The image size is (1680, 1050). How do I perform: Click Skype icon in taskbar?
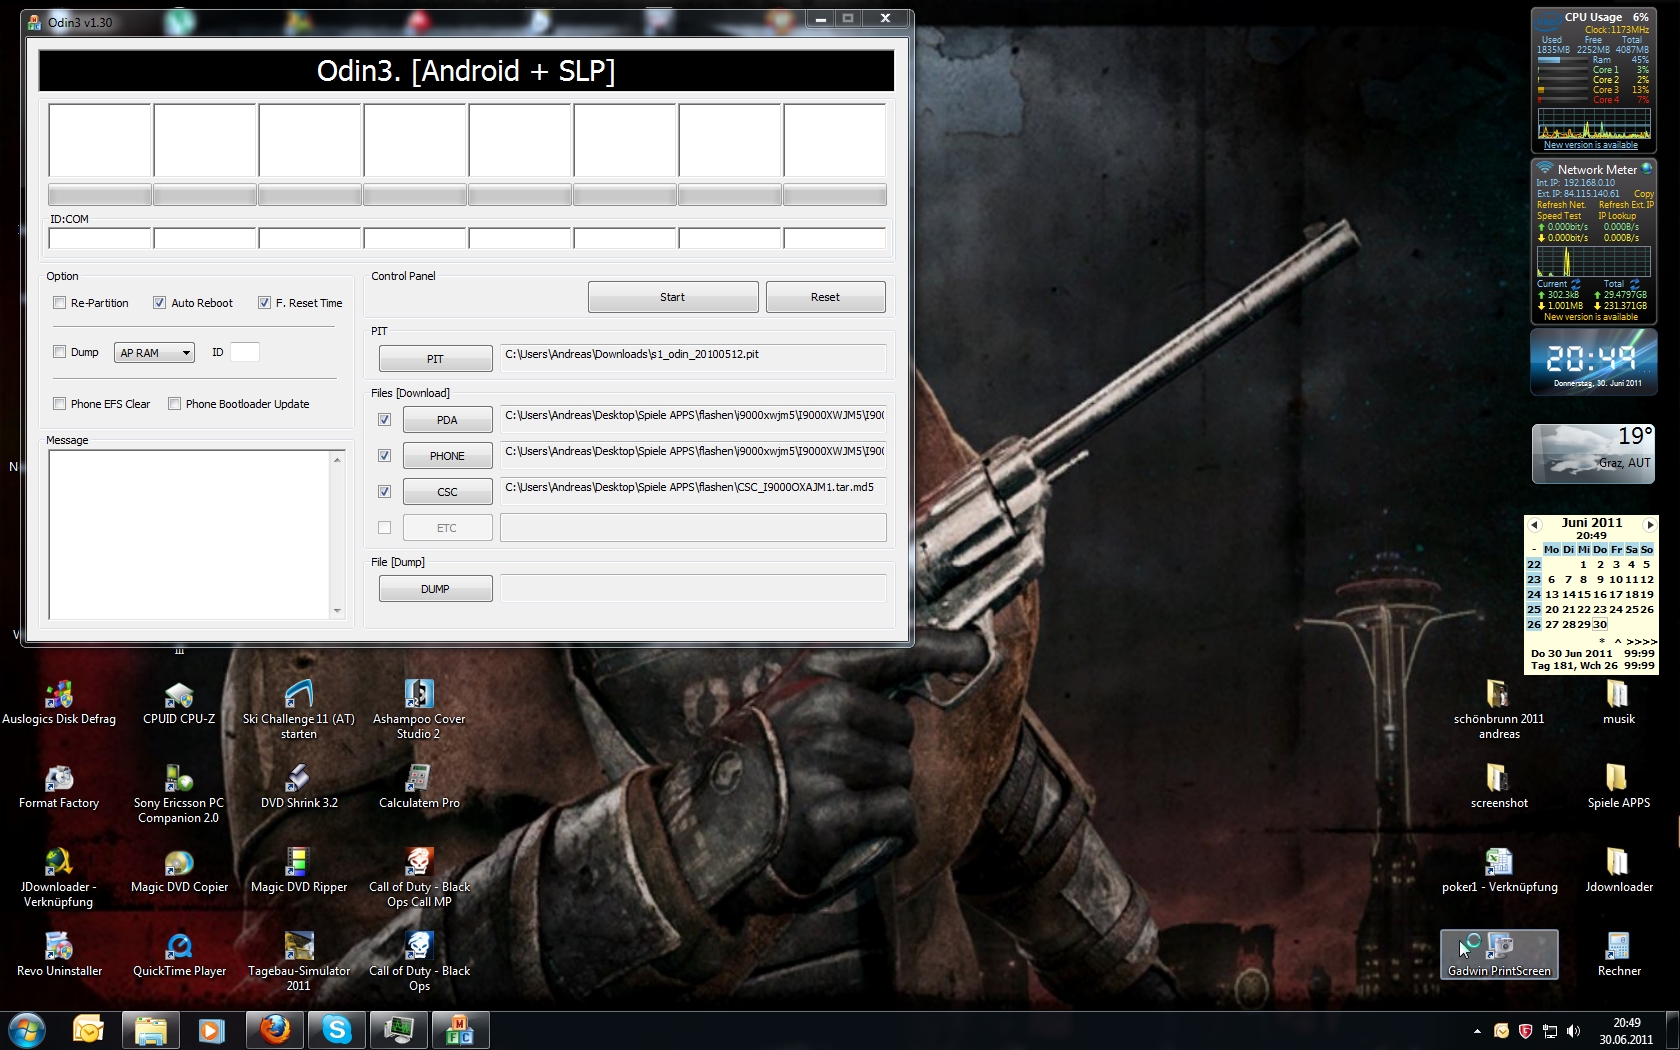pos(336,1029)
